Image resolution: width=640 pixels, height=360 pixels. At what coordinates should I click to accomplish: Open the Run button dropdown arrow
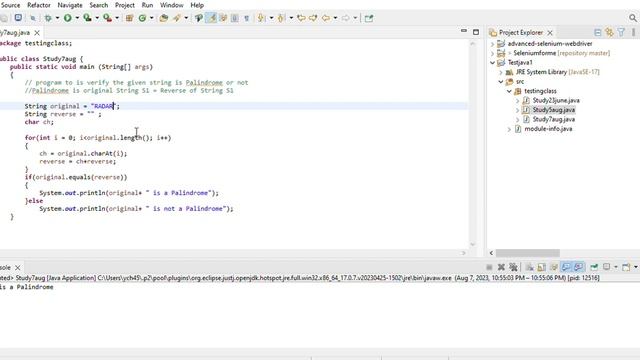tap(77, 18)
